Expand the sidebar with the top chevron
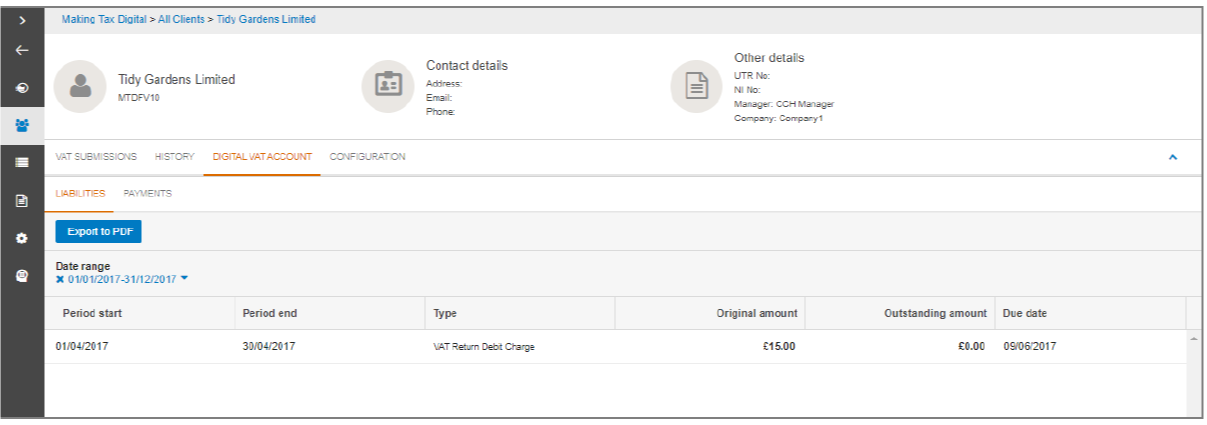The image size is (1207, 425). coord(22,20)
